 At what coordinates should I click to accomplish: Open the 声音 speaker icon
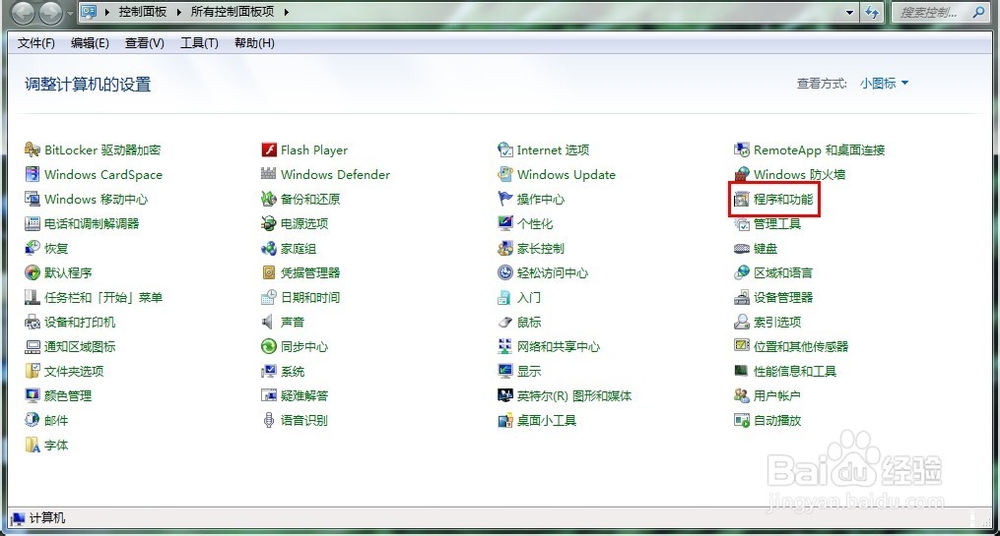point(269,322)
